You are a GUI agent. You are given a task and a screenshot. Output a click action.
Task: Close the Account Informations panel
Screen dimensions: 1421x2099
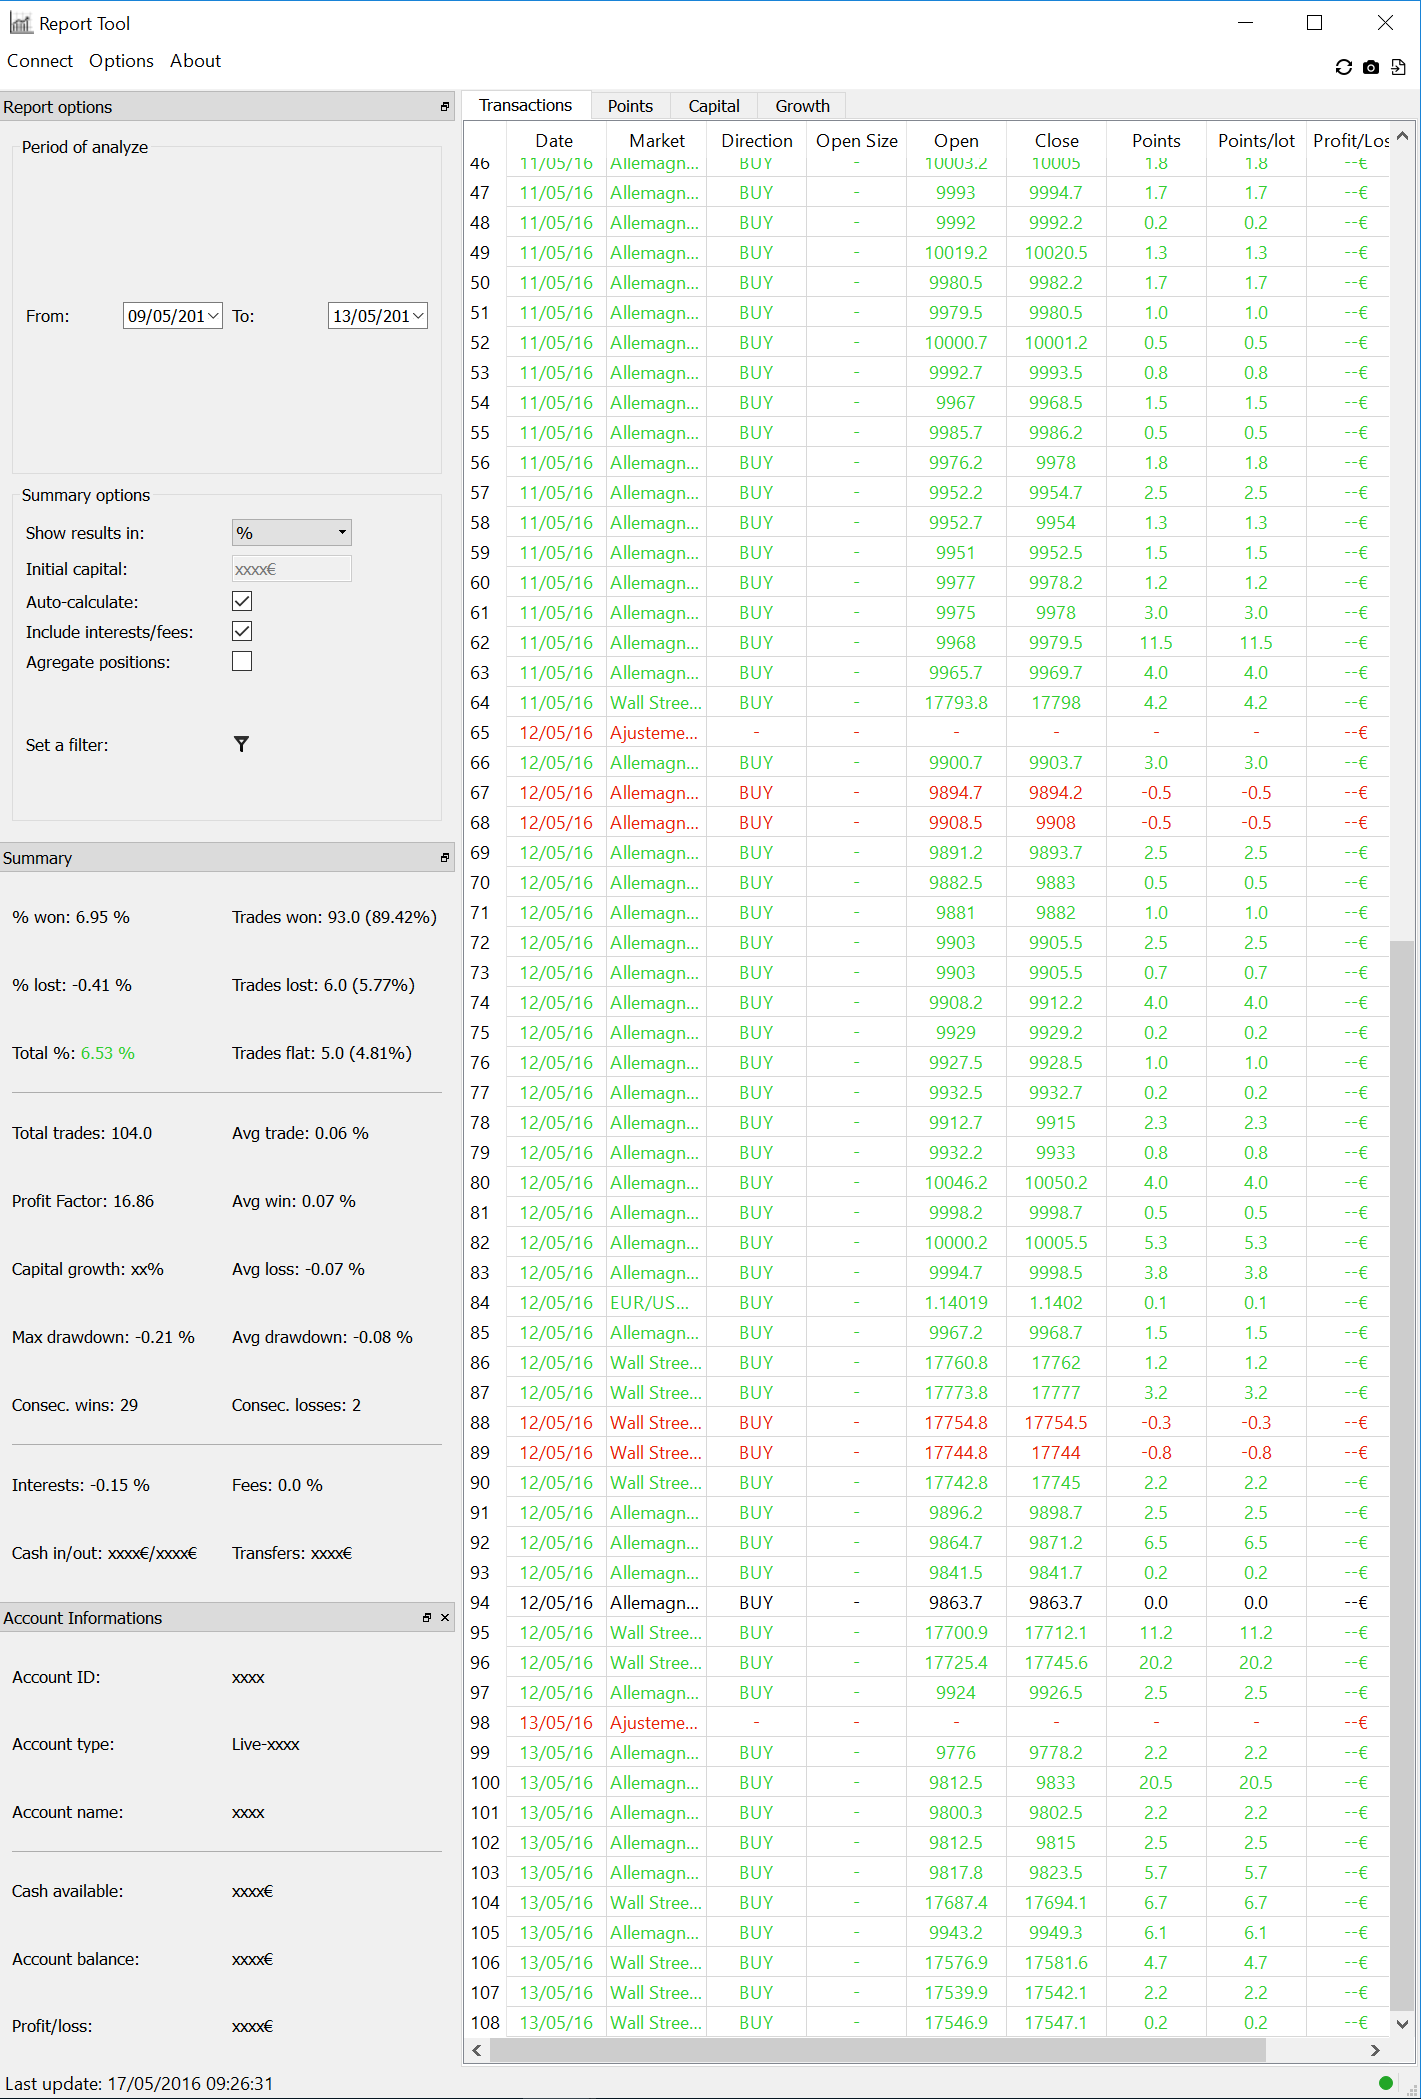(x=445, y=1617)
